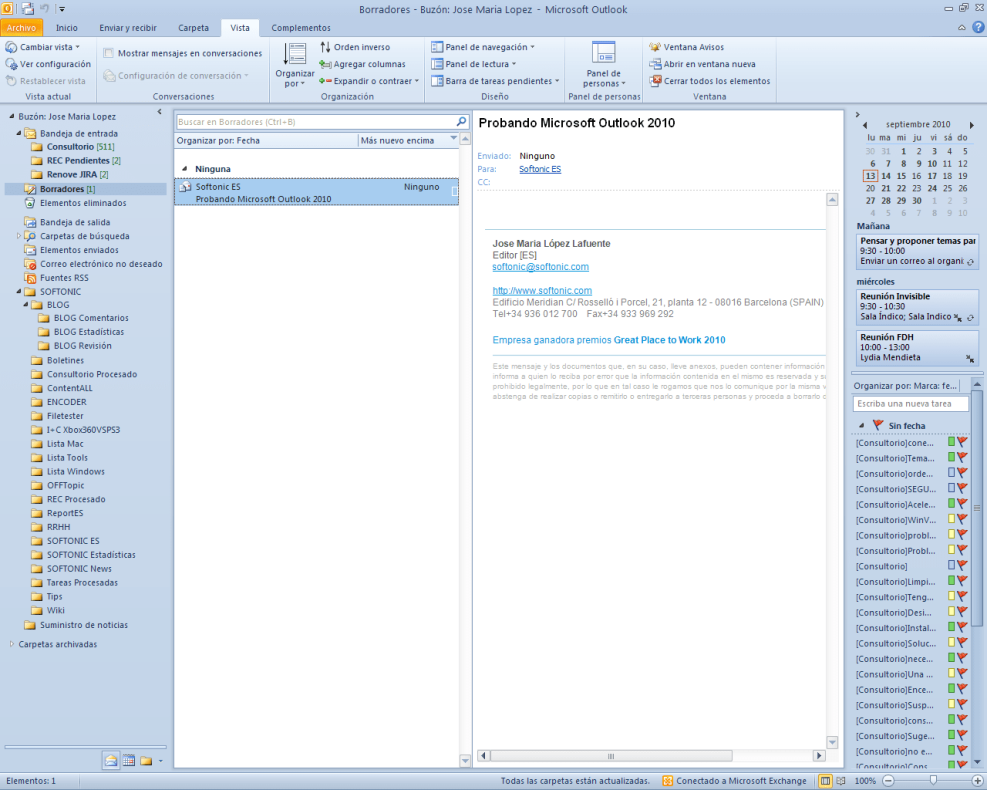
Task: Click Ventana Avisos bell icon
Action: (655, 47)
